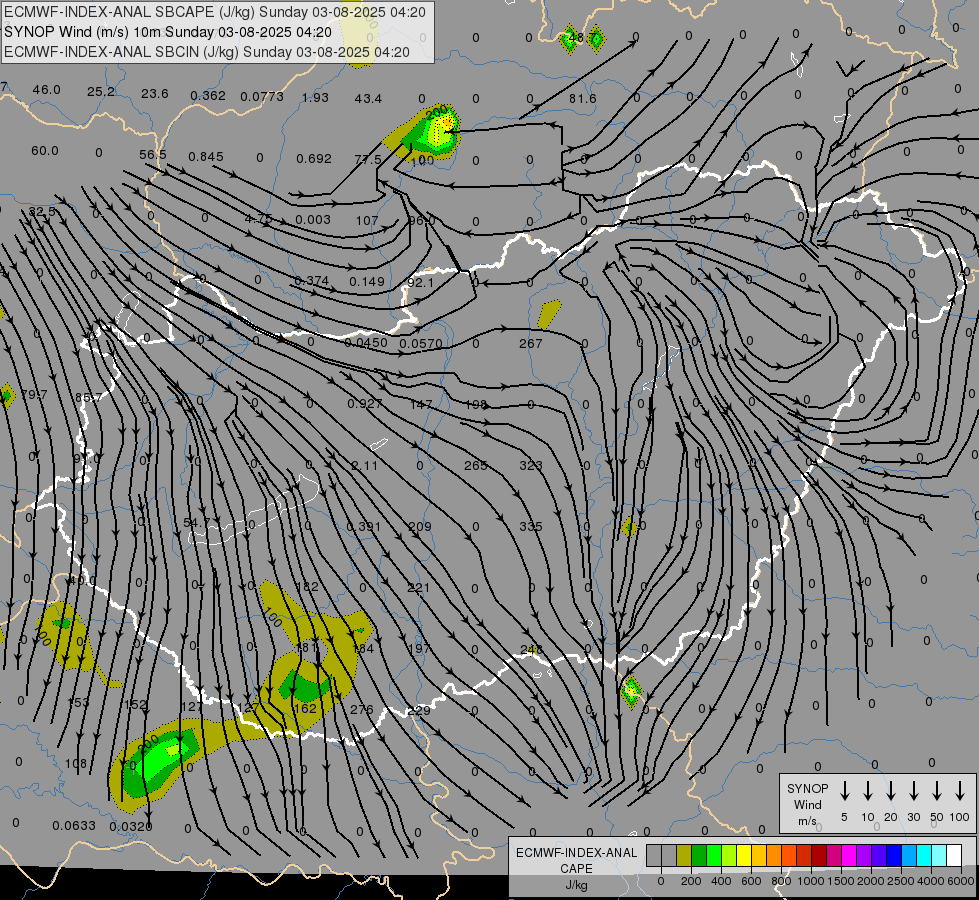This screenshot has height=900, width=979.
Task: Click the 56.5 value on the map
Action: [152, 154]
